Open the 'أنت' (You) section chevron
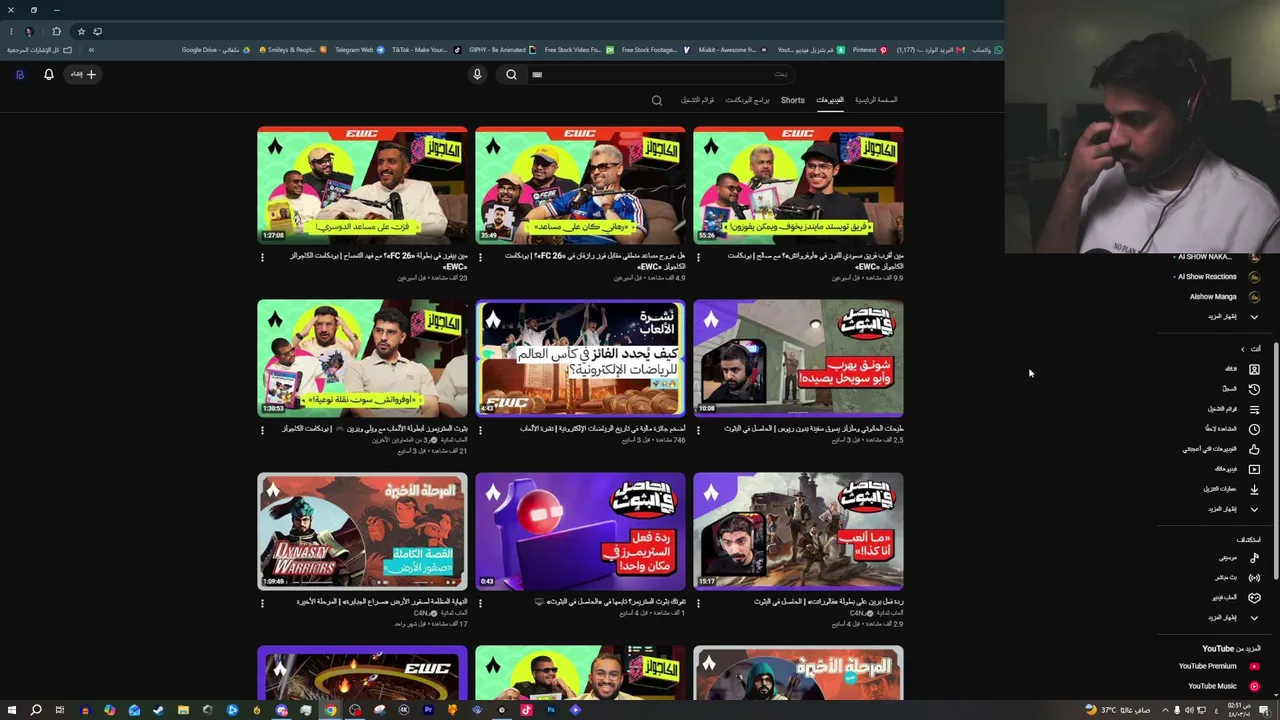Screen dimensions: 1280x720 click(x=1243, y=349)
